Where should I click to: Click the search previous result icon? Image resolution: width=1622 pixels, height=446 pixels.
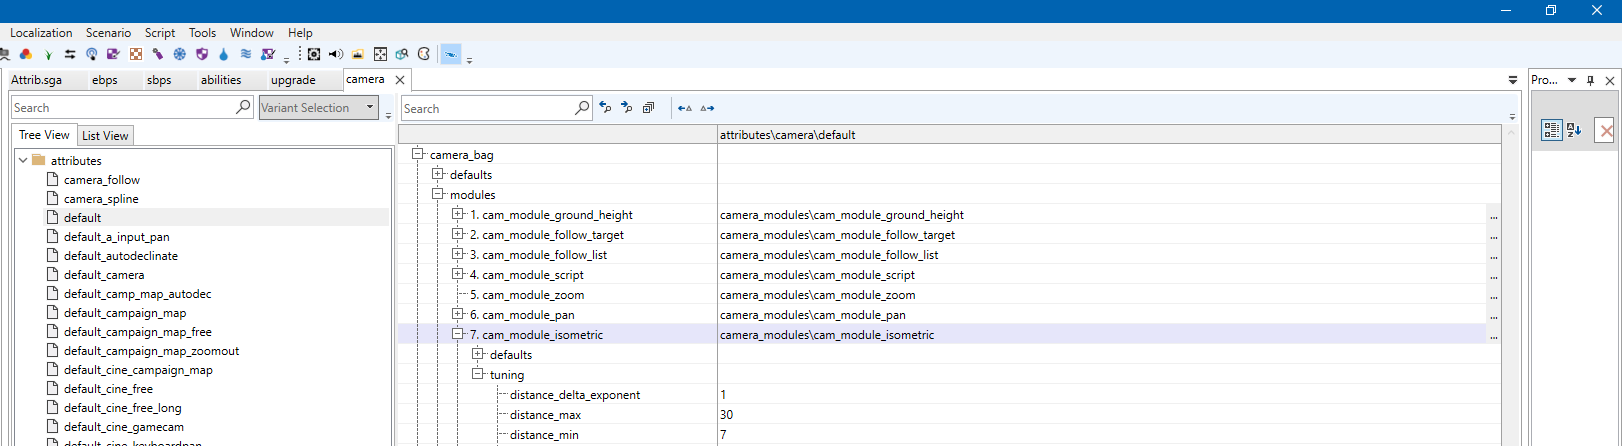[605, 108]
